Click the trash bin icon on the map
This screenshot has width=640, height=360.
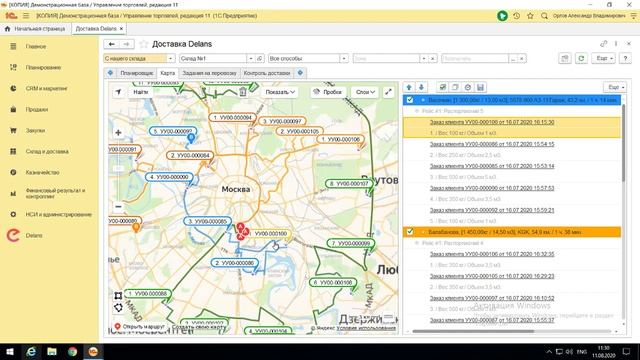pyautogui.click(x=242, y=92)
